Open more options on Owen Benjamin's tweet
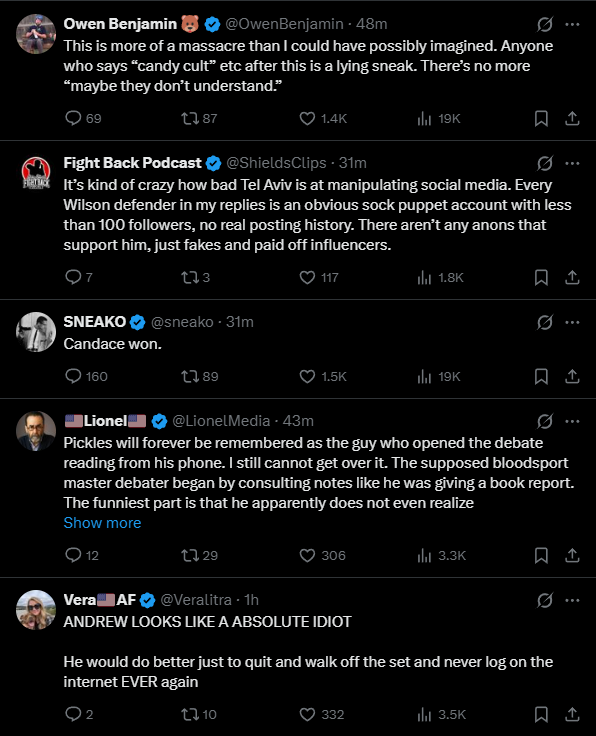The image size is (596, 736). (x=572, y=24)
